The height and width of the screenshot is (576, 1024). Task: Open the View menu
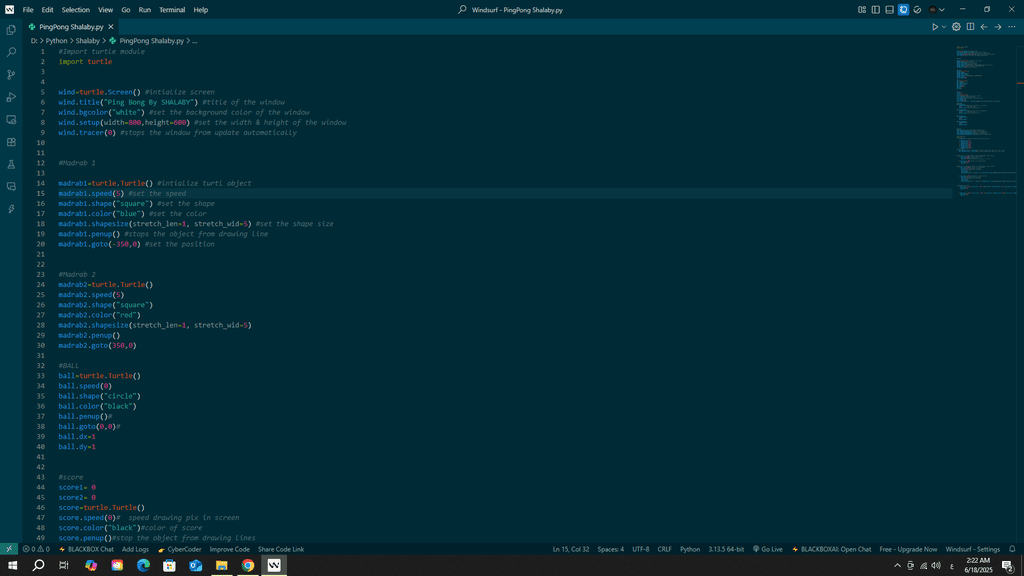coord(105,10)
